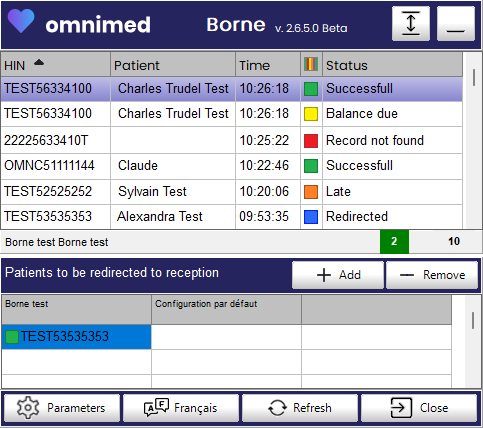Image resolution: width=483 pixels, height=428 pixels.
Task: Click the multicolor status column header icon
Action: click(x=311, y=64)
